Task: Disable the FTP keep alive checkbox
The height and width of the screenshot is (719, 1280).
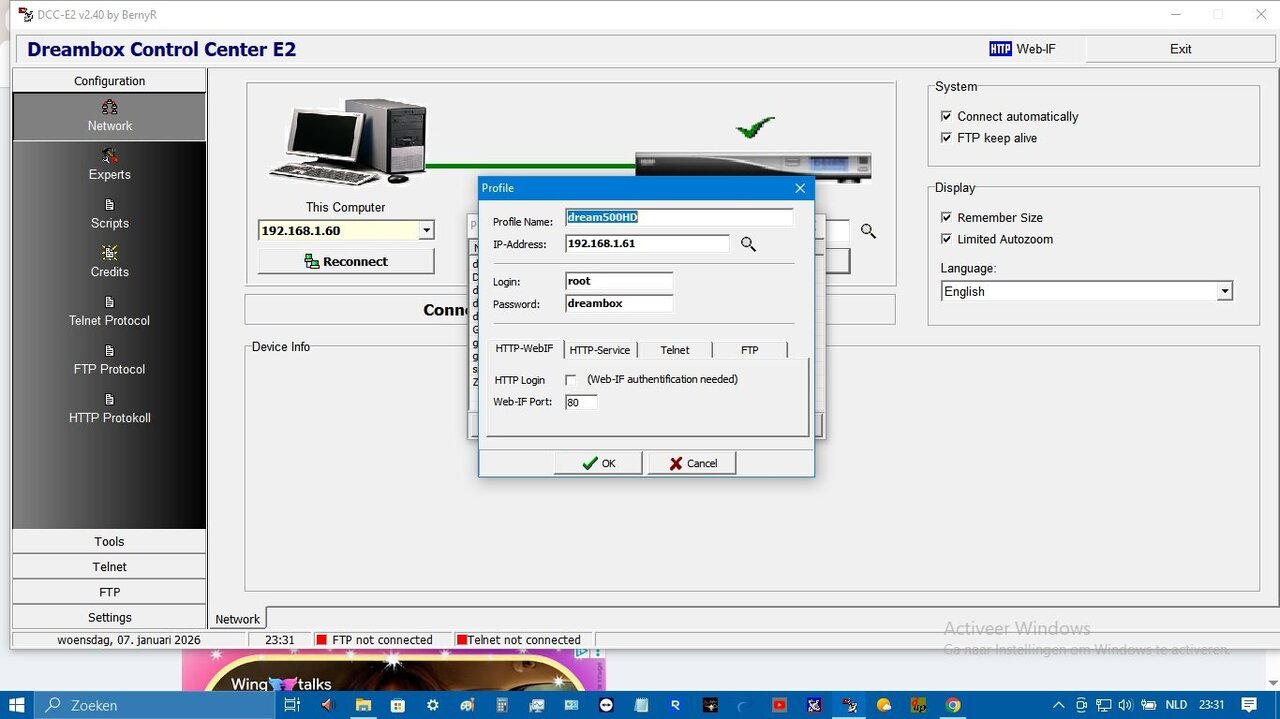Action: point(946,138)
